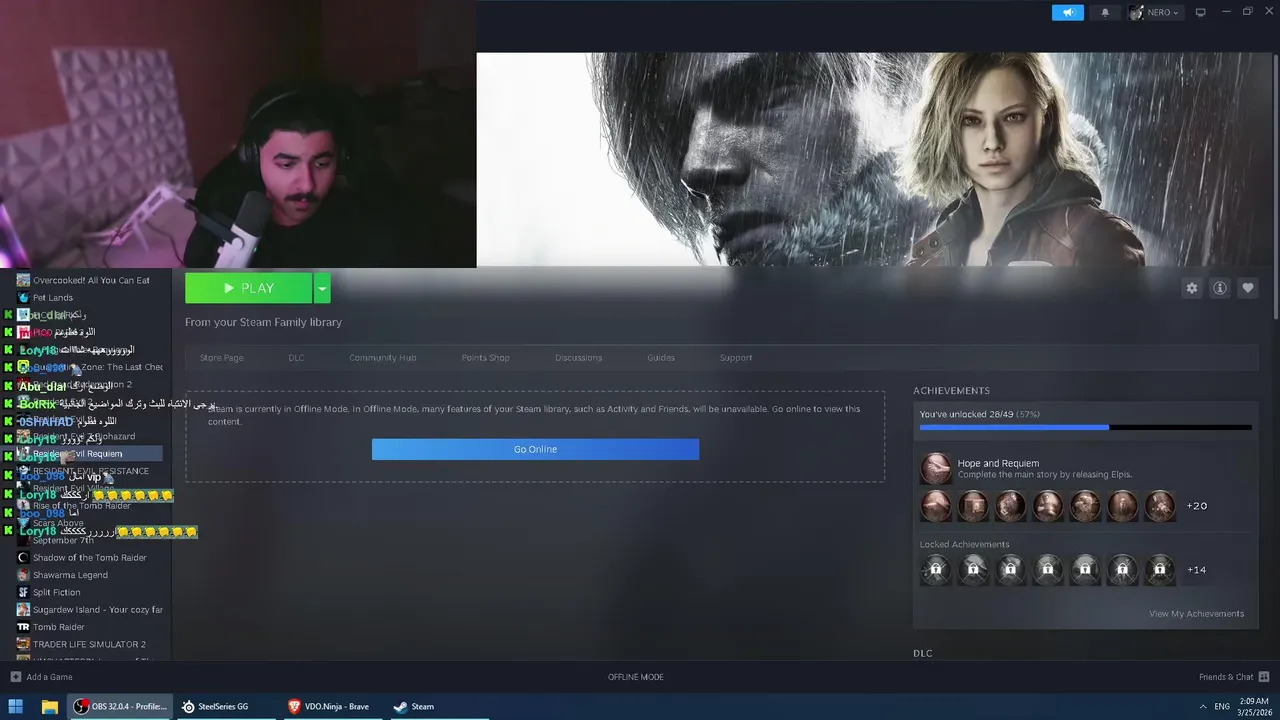Open the taskbar clock showing 2:09 AM

pos(1253,706)
